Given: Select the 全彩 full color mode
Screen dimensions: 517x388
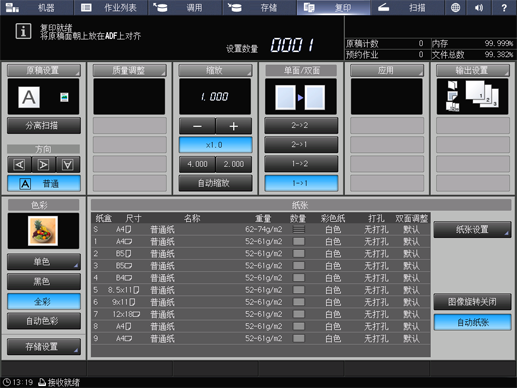Looking at the screenshot, I should tap(44, 302).
